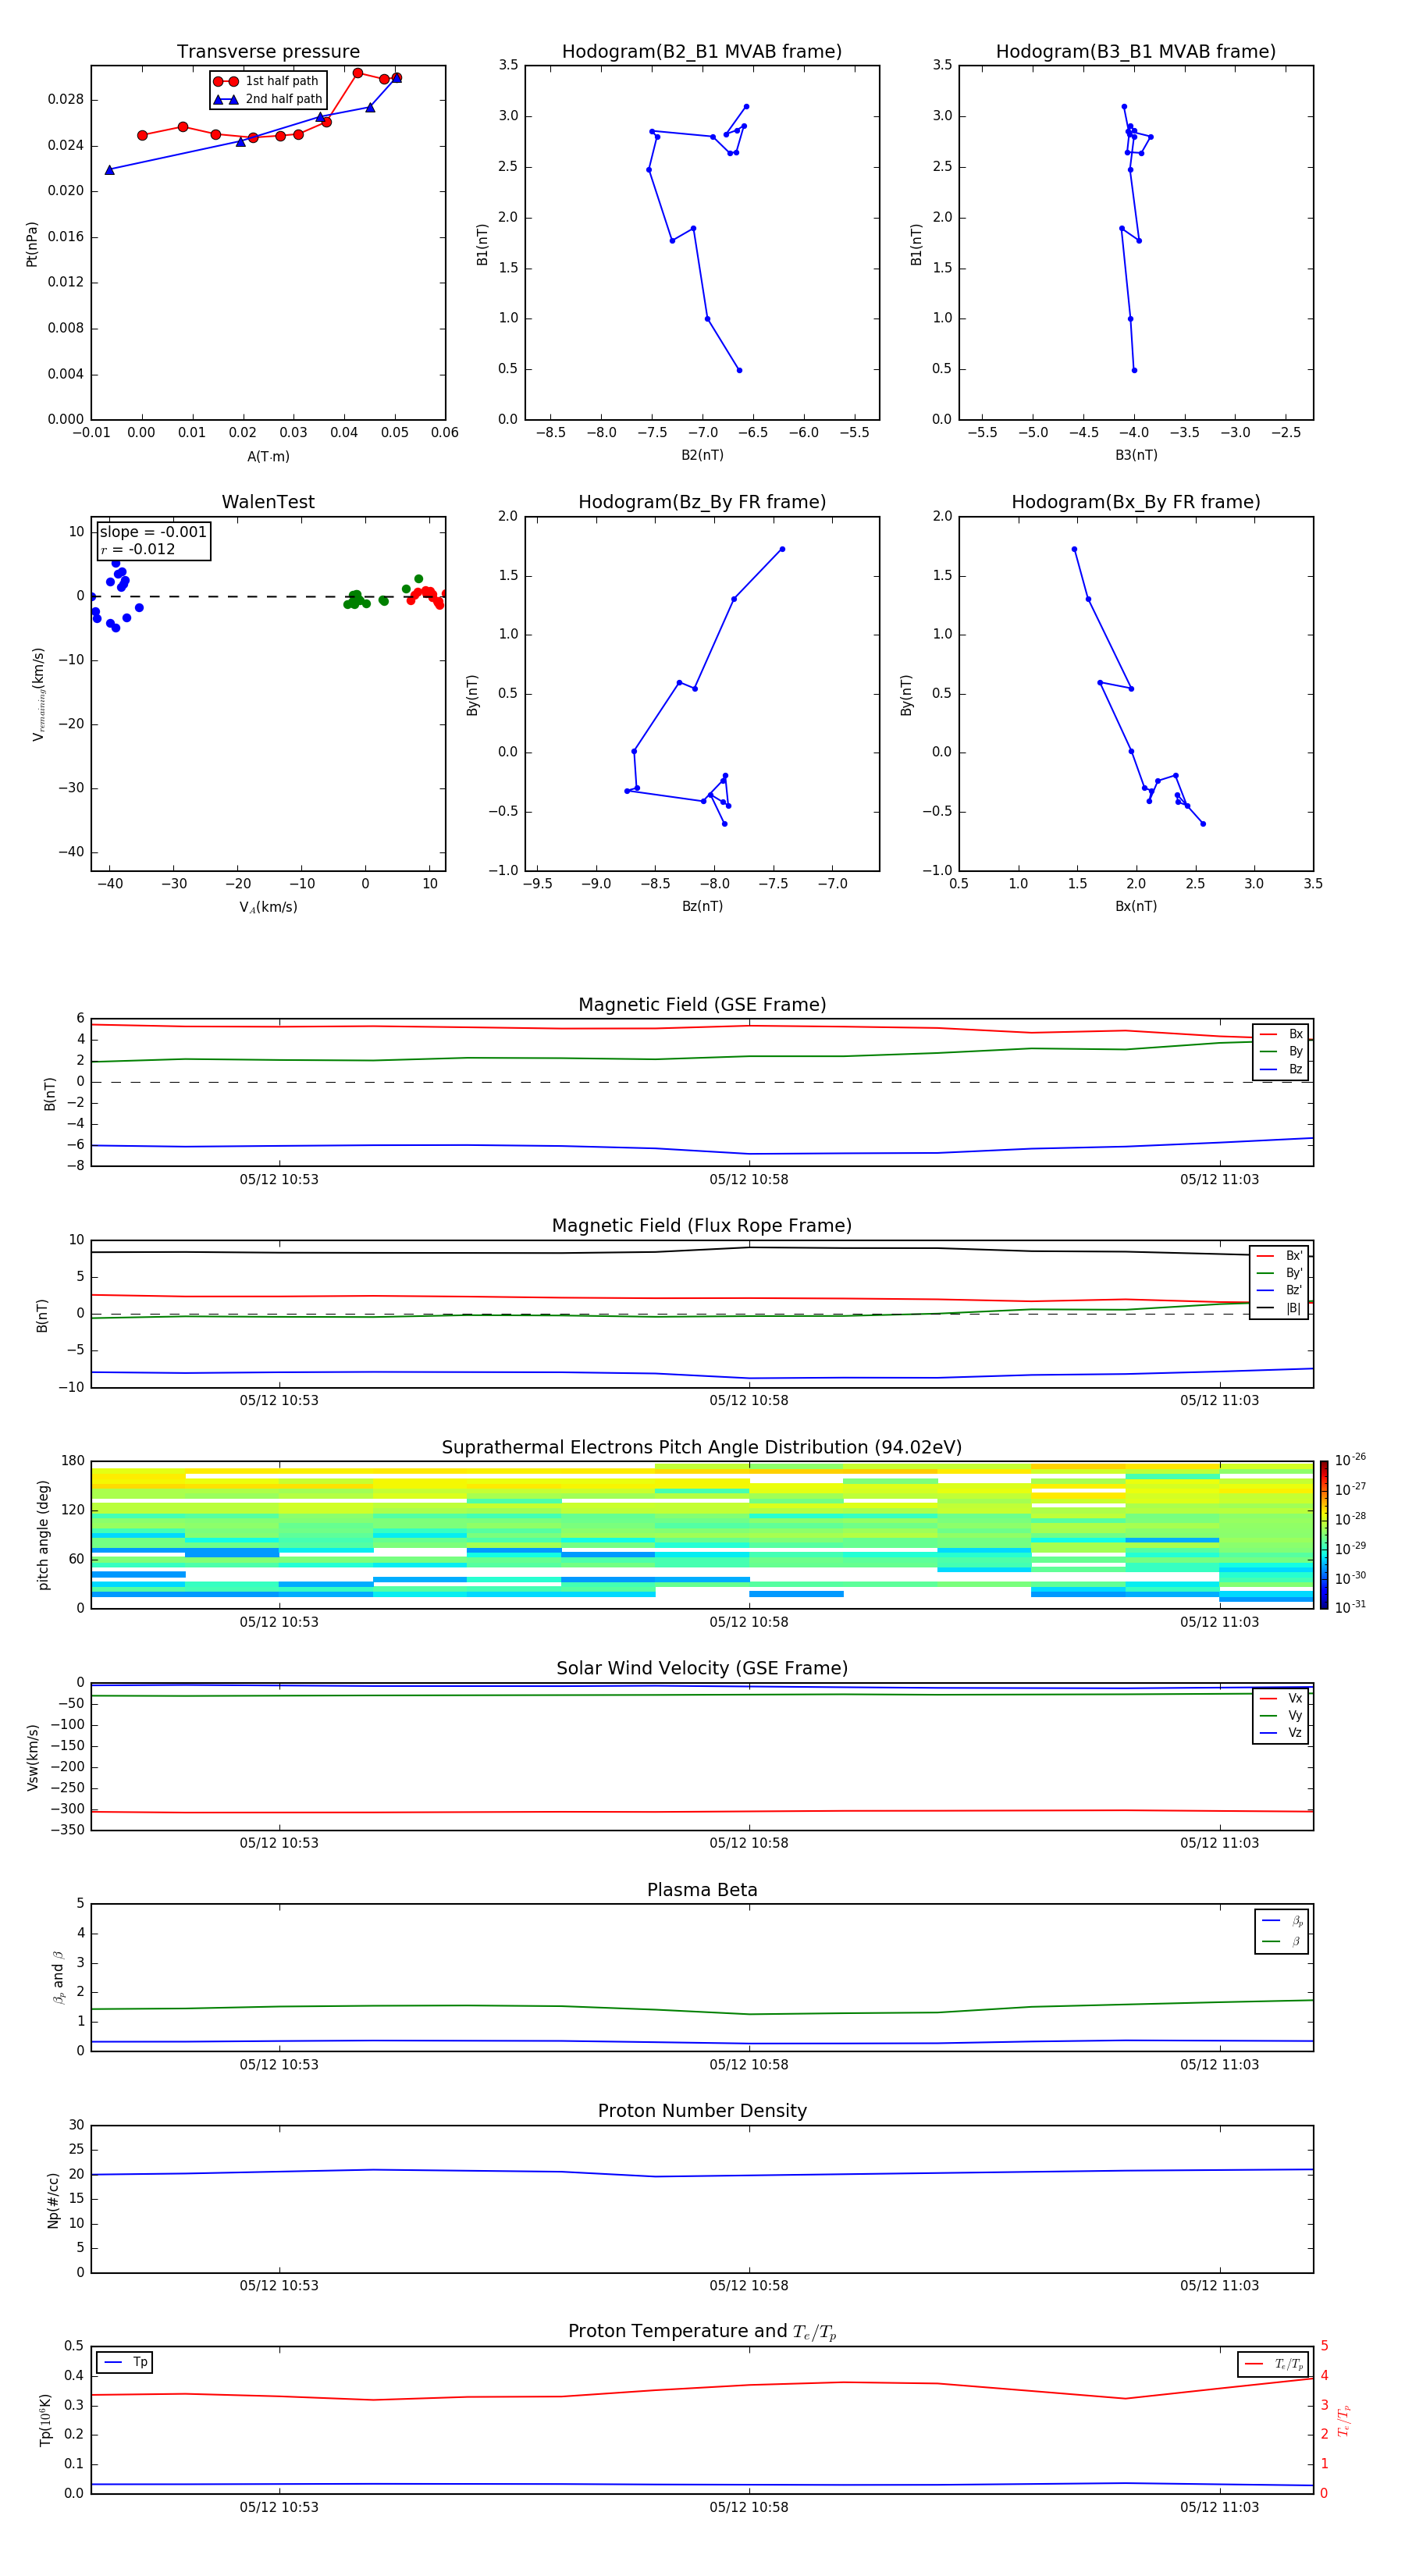Select the βp entry in Plasma Beta legend
Image resolution: width=1405 pixels, height=2576 pixels.
point(1282,1921)
